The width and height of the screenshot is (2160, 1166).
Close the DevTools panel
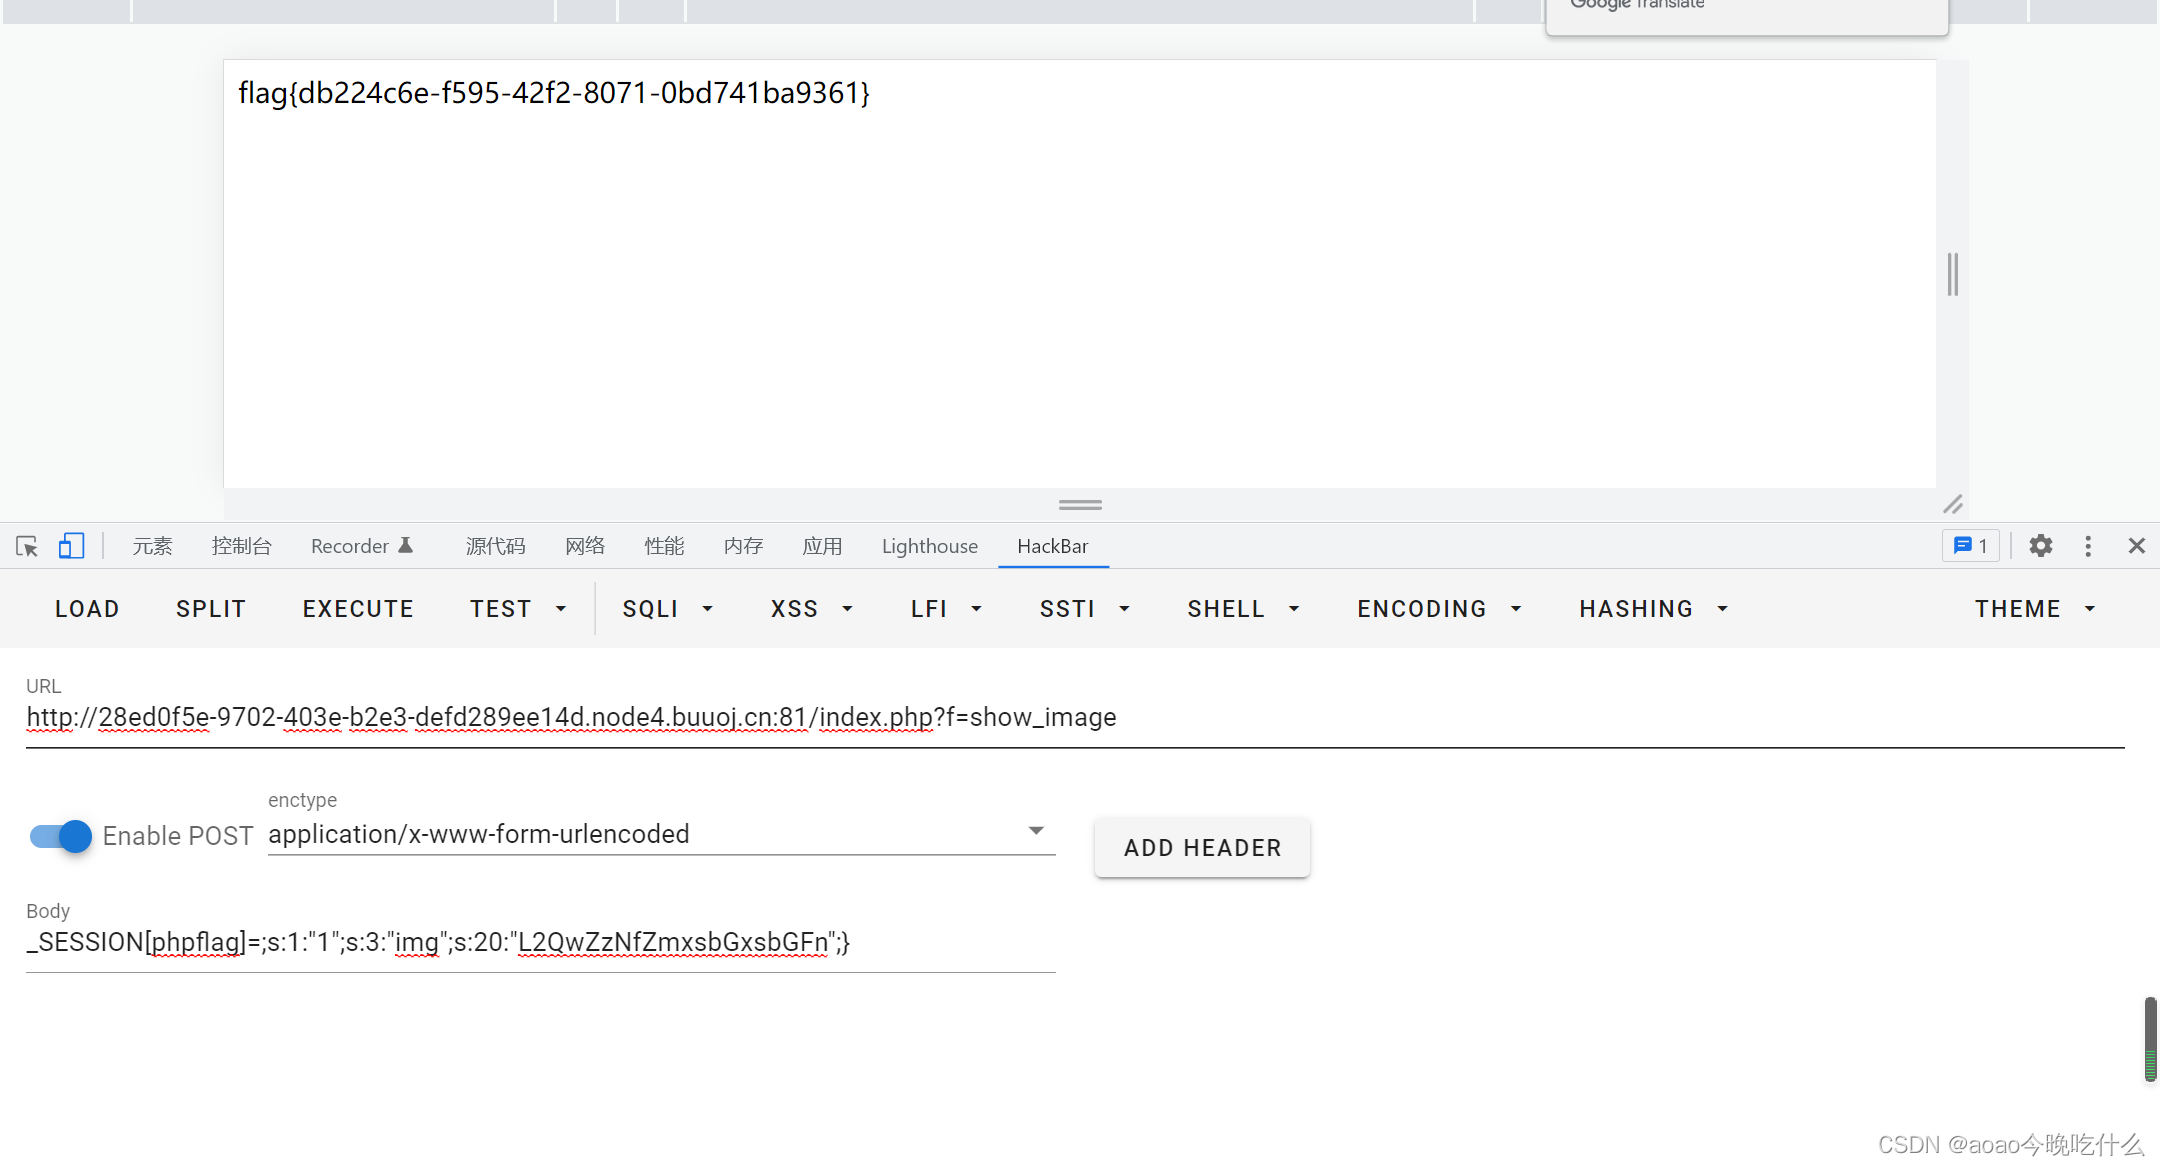pyautogui.click(x=2137, y=546)
